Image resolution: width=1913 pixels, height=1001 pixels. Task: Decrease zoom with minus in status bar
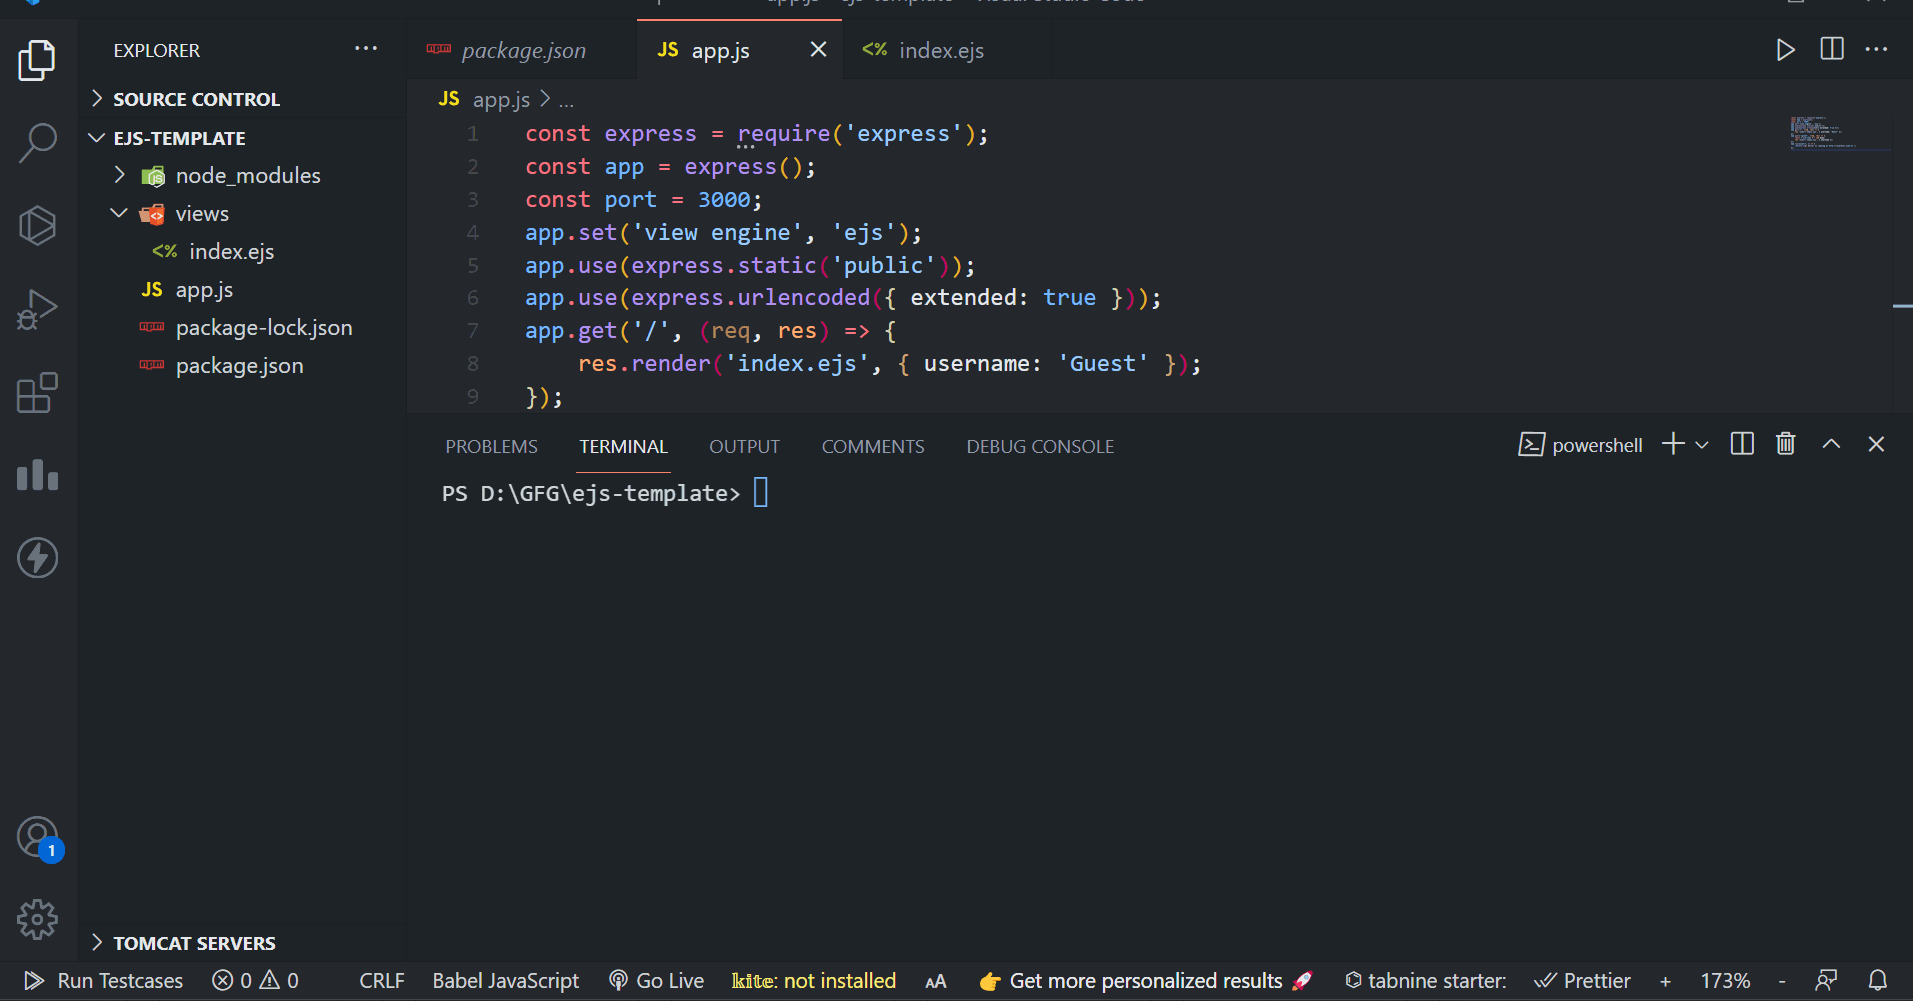click(x=1782, y=982)
